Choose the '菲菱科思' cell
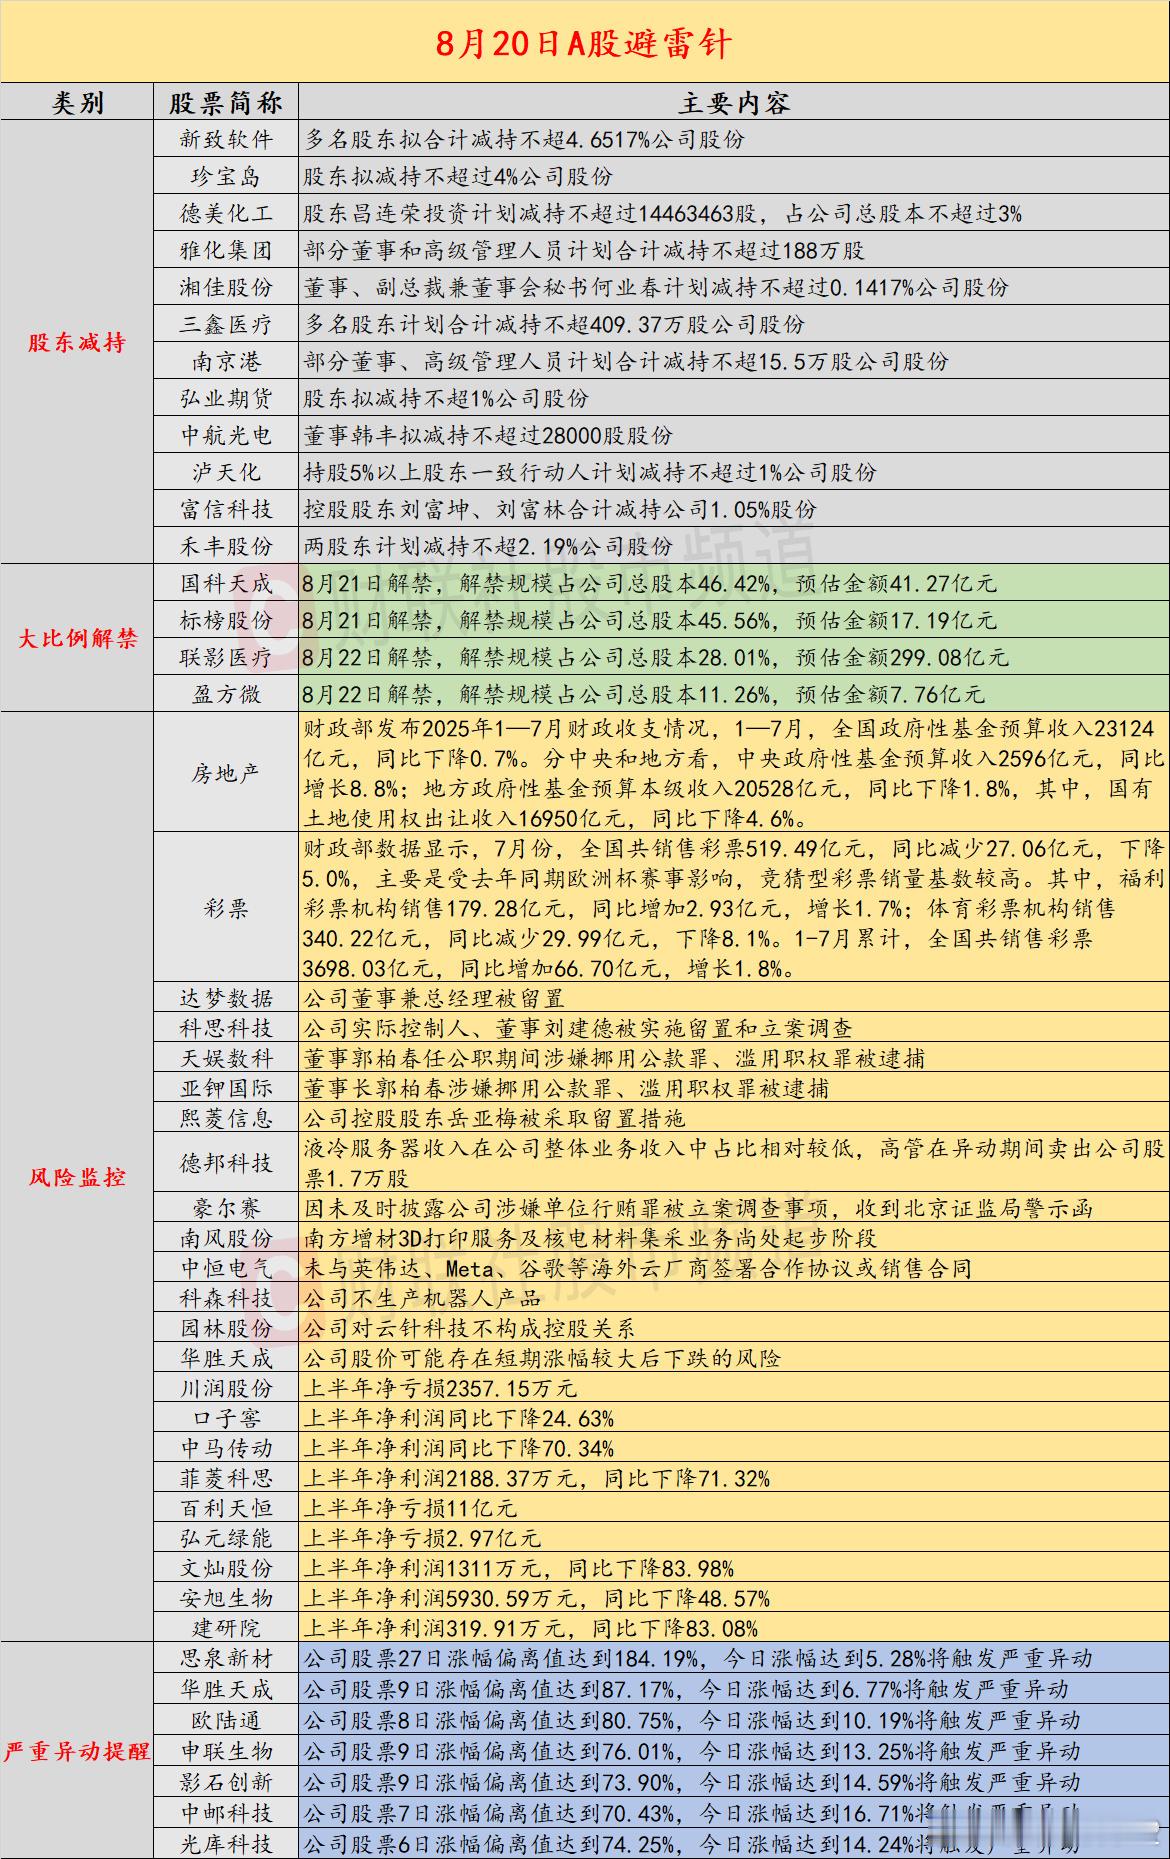 point(226,1479)
